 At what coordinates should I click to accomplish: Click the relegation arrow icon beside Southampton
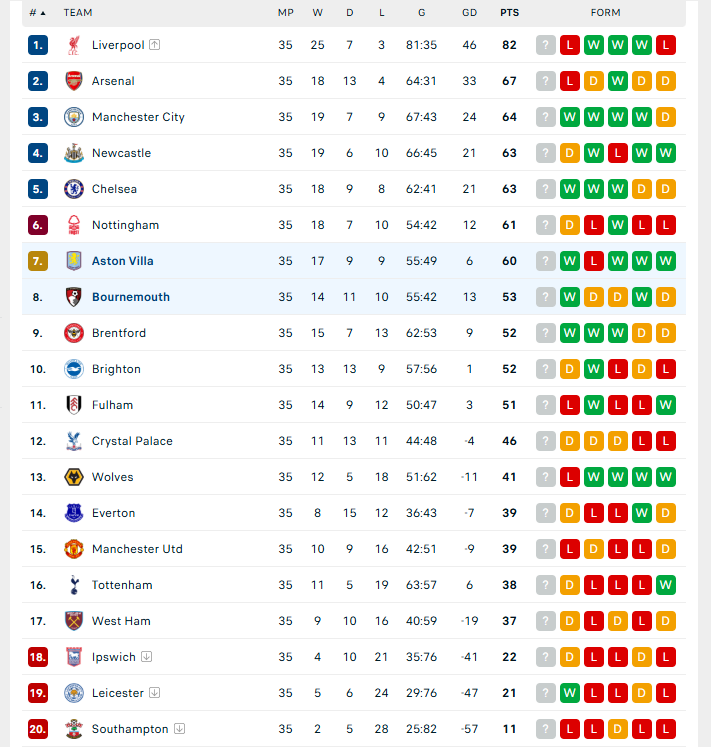click(179, 728)
